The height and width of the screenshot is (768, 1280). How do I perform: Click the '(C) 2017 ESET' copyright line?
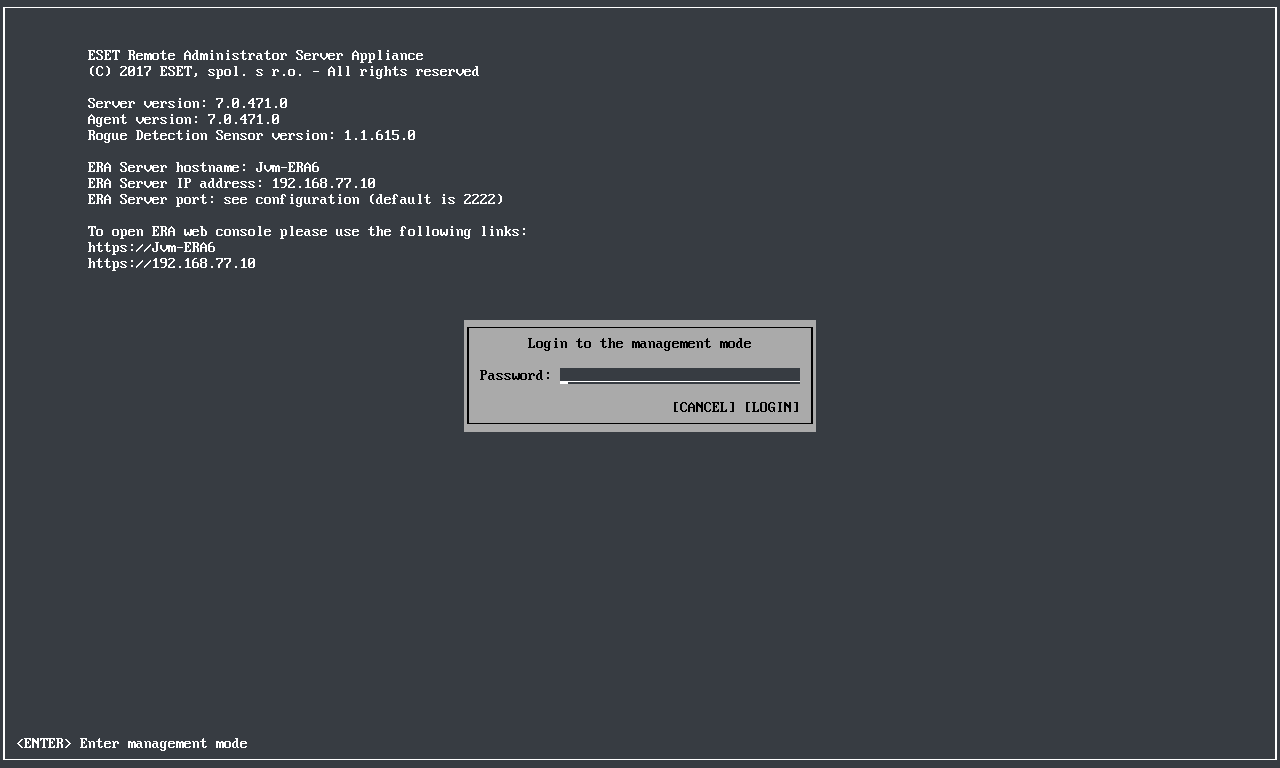(x=283, y=71)
